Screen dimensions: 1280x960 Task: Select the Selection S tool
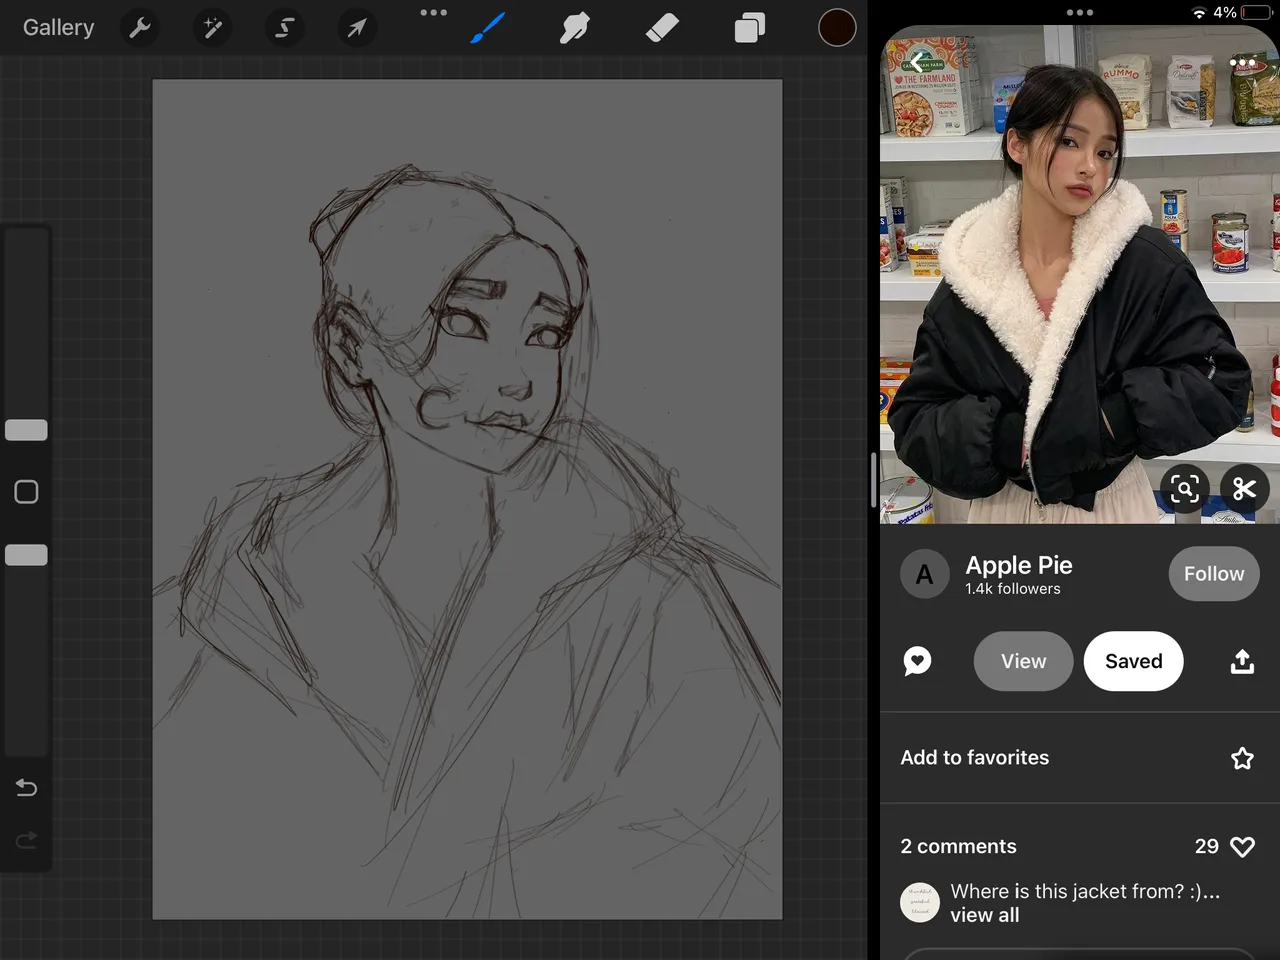pos(284,28)
